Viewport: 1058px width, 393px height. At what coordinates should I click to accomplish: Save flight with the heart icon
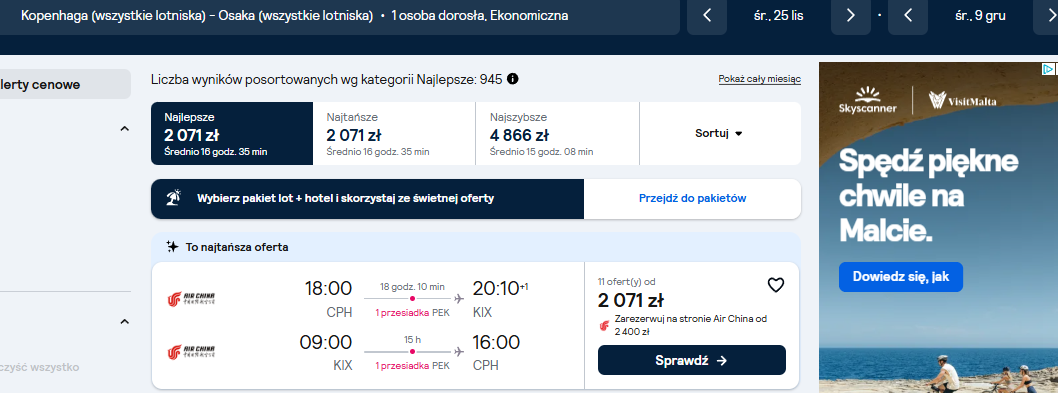click(x=776, y=286)
